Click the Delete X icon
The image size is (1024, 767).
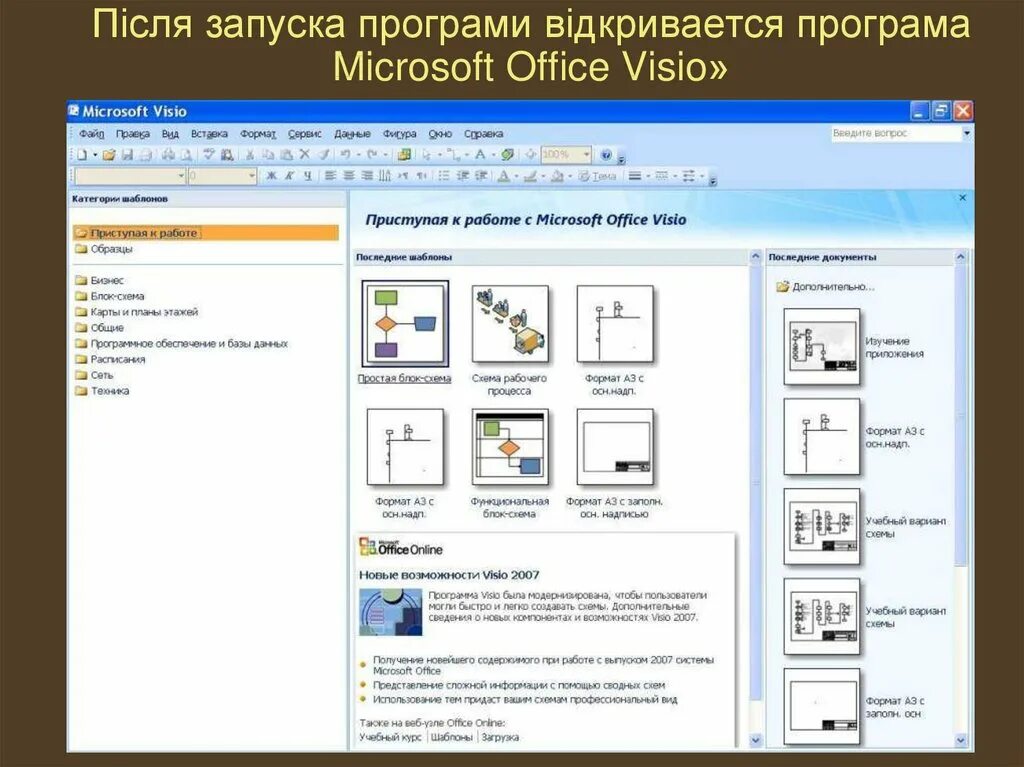304,155
